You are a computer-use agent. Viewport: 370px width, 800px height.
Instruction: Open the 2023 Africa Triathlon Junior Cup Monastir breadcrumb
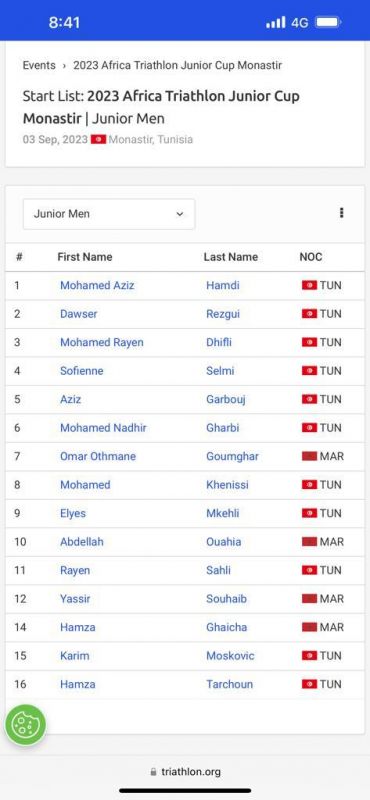coord(177,65)
